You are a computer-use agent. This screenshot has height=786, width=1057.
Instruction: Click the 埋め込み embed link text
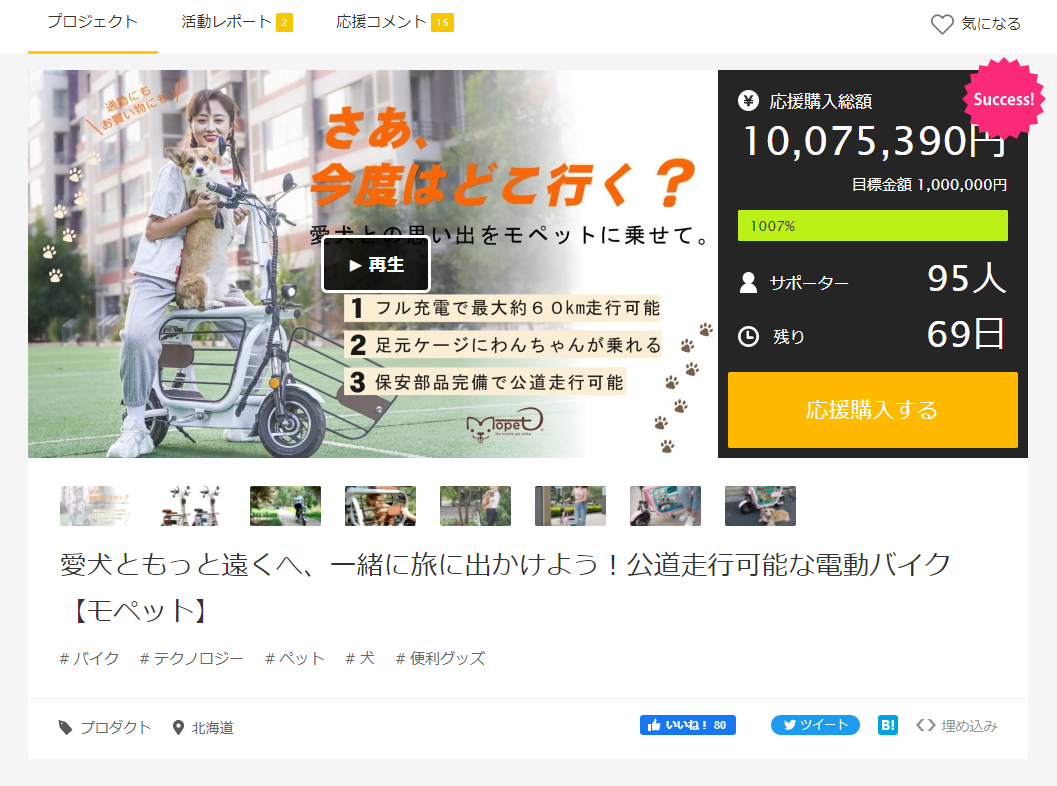point(969,725)
